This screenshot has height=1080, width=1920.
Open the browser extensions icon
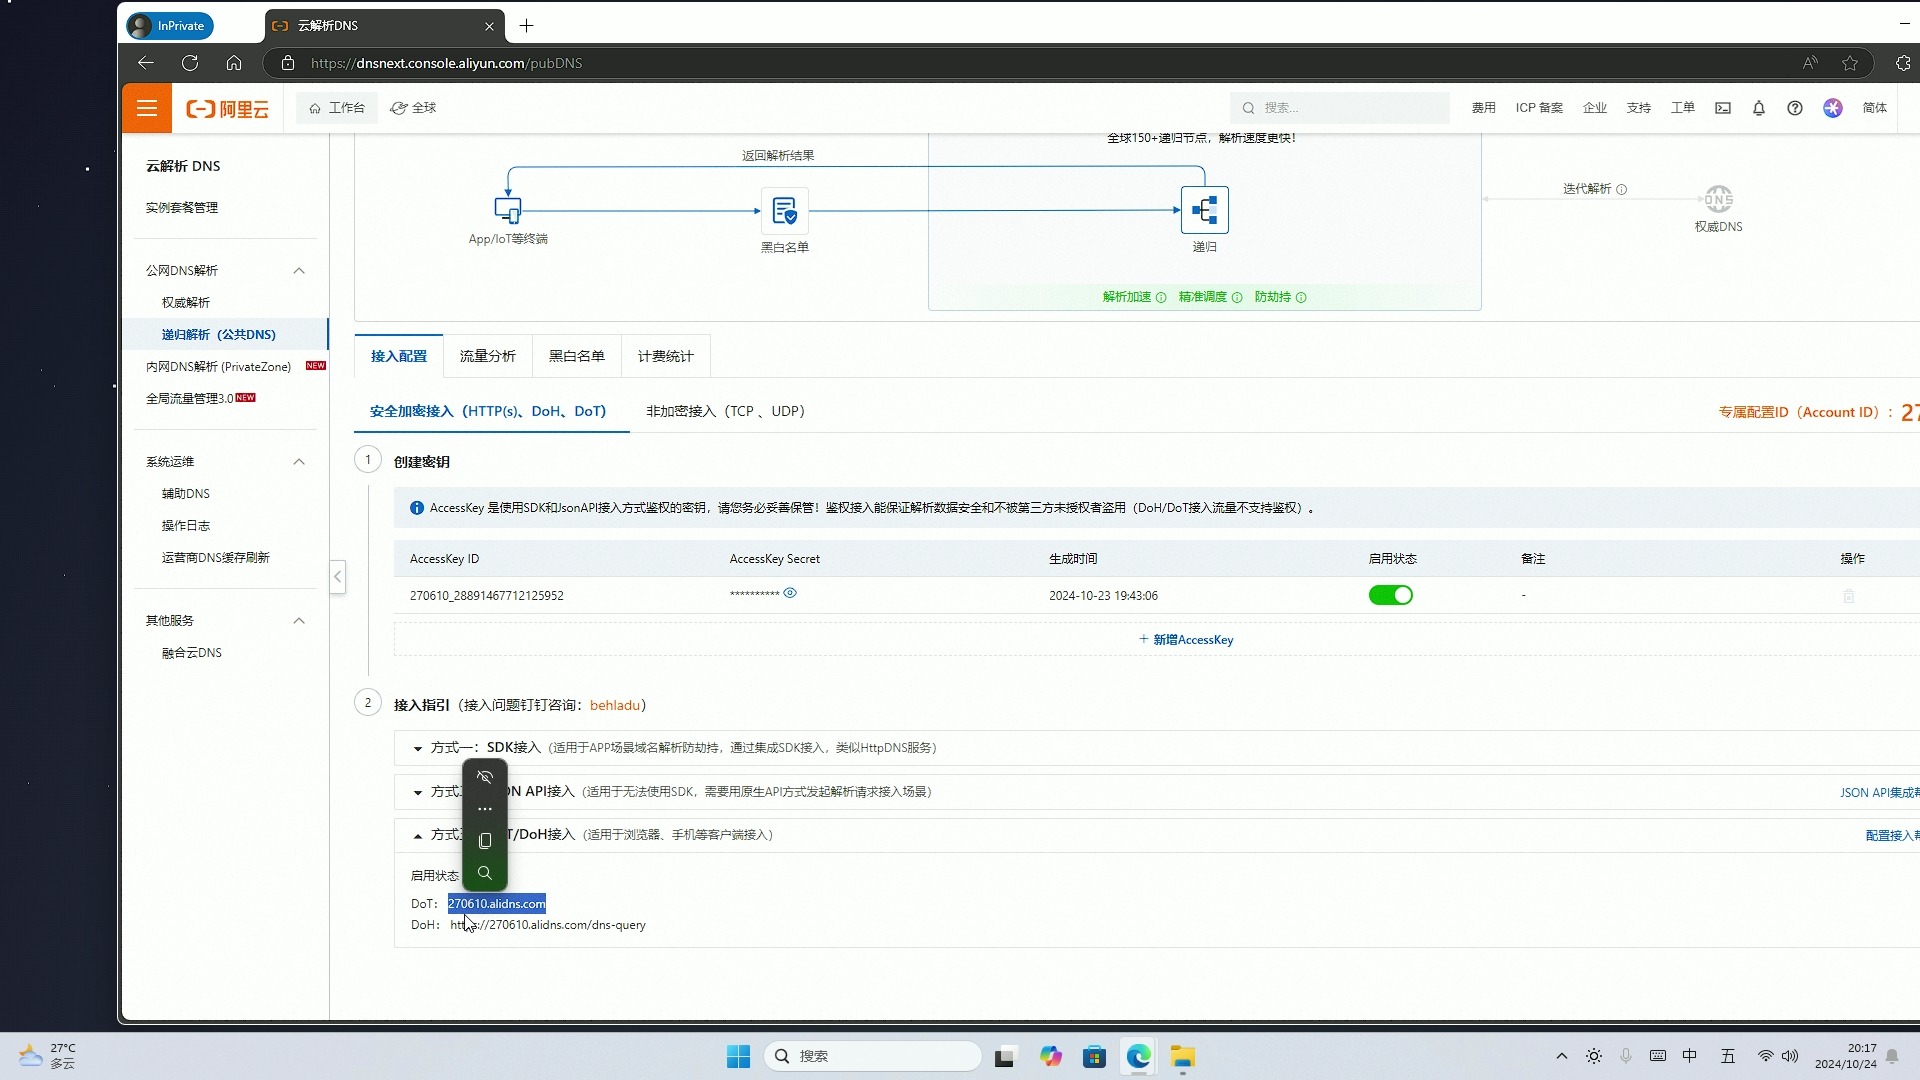1902,63
